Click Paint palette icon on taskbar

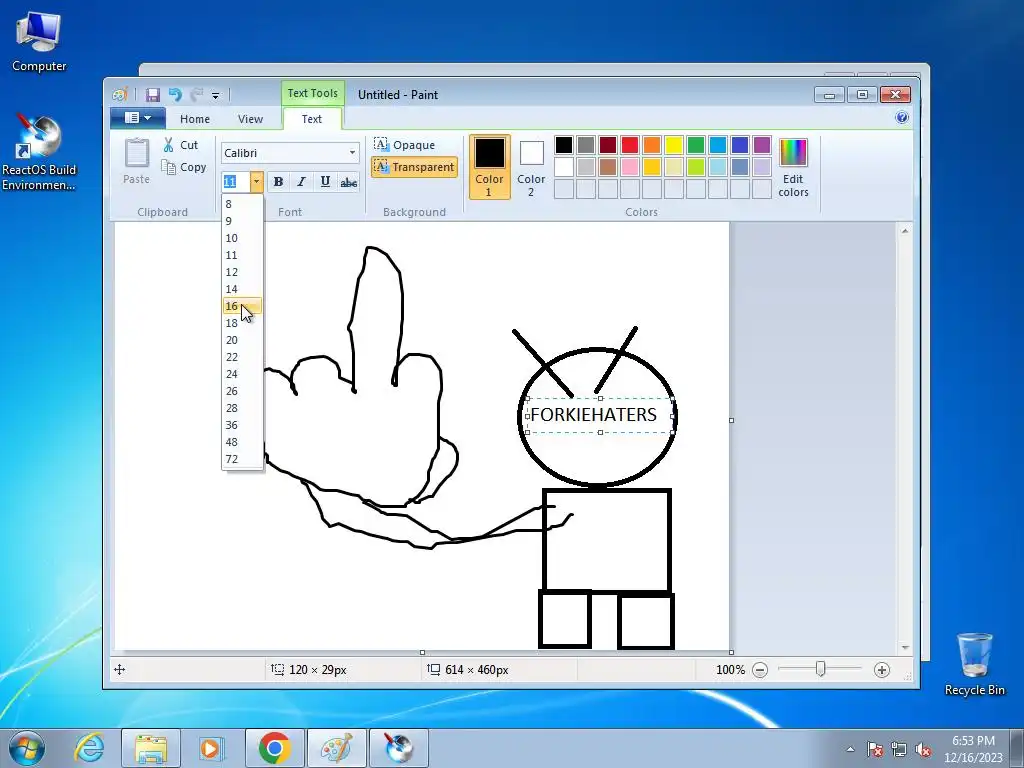pyautogui.click(x=337, y=748)
